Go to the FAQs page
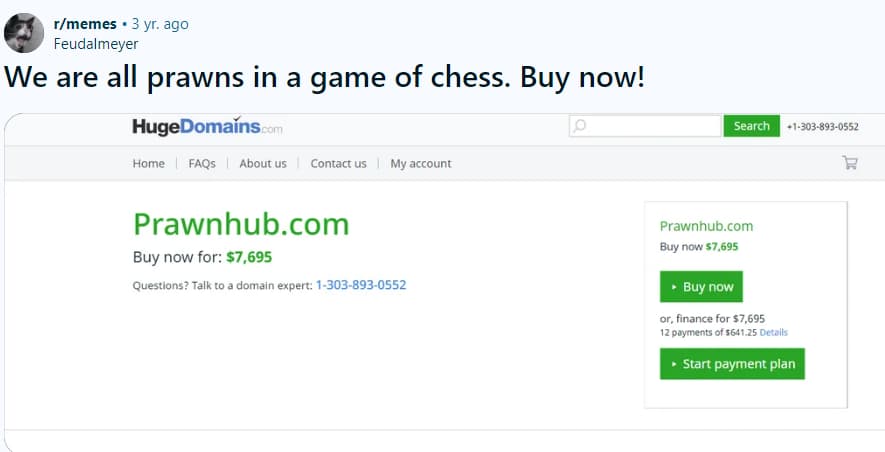 [202, 164]
